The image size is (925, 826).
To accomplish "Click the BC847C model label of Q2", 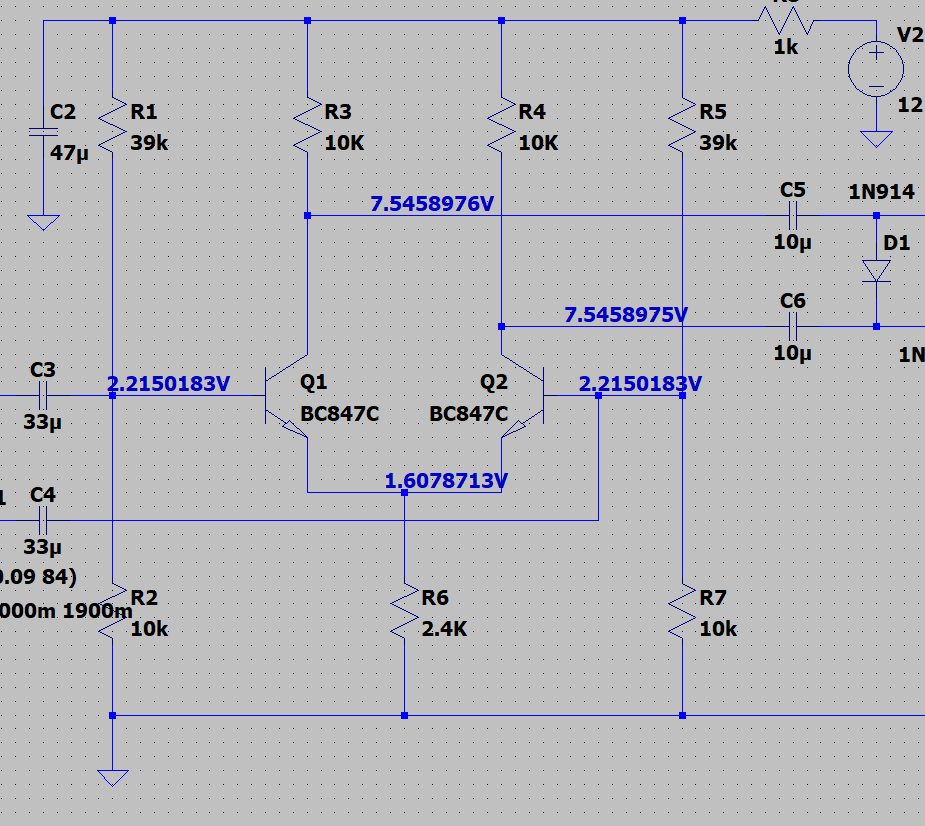I will pyautogui.click(x=468, y=414).
